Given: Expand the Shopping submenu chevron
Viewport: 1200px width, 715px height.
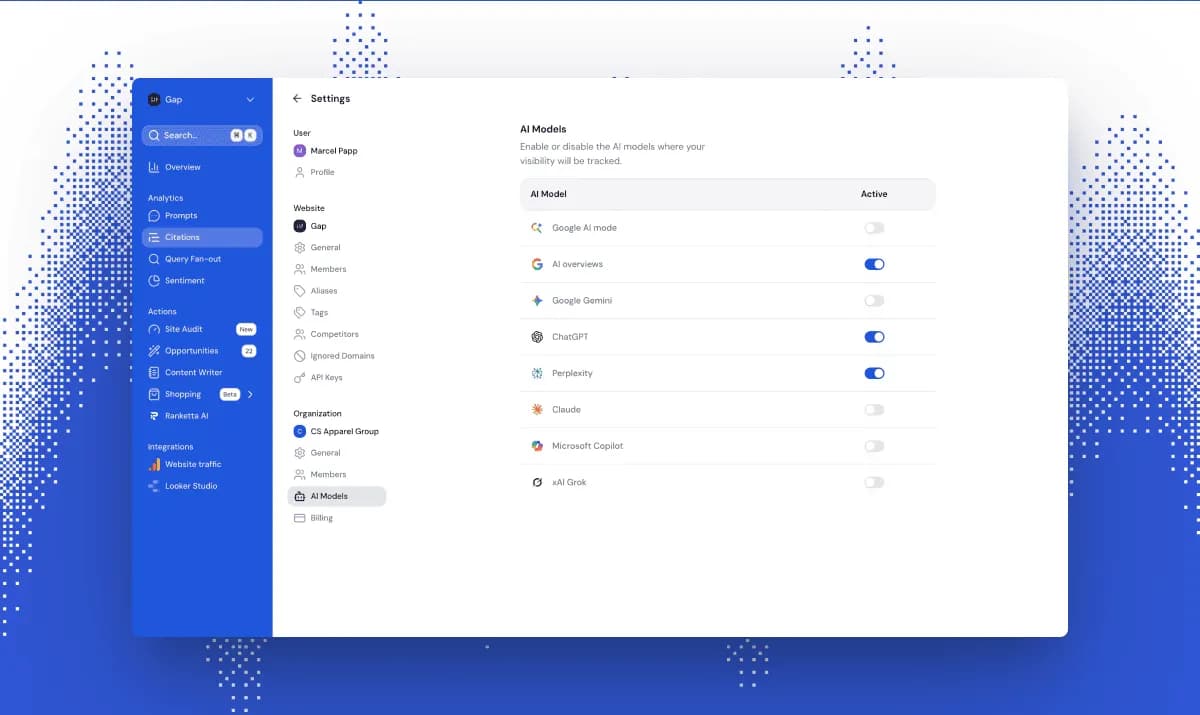Looking at the screenshot, I should pos(250,394).
